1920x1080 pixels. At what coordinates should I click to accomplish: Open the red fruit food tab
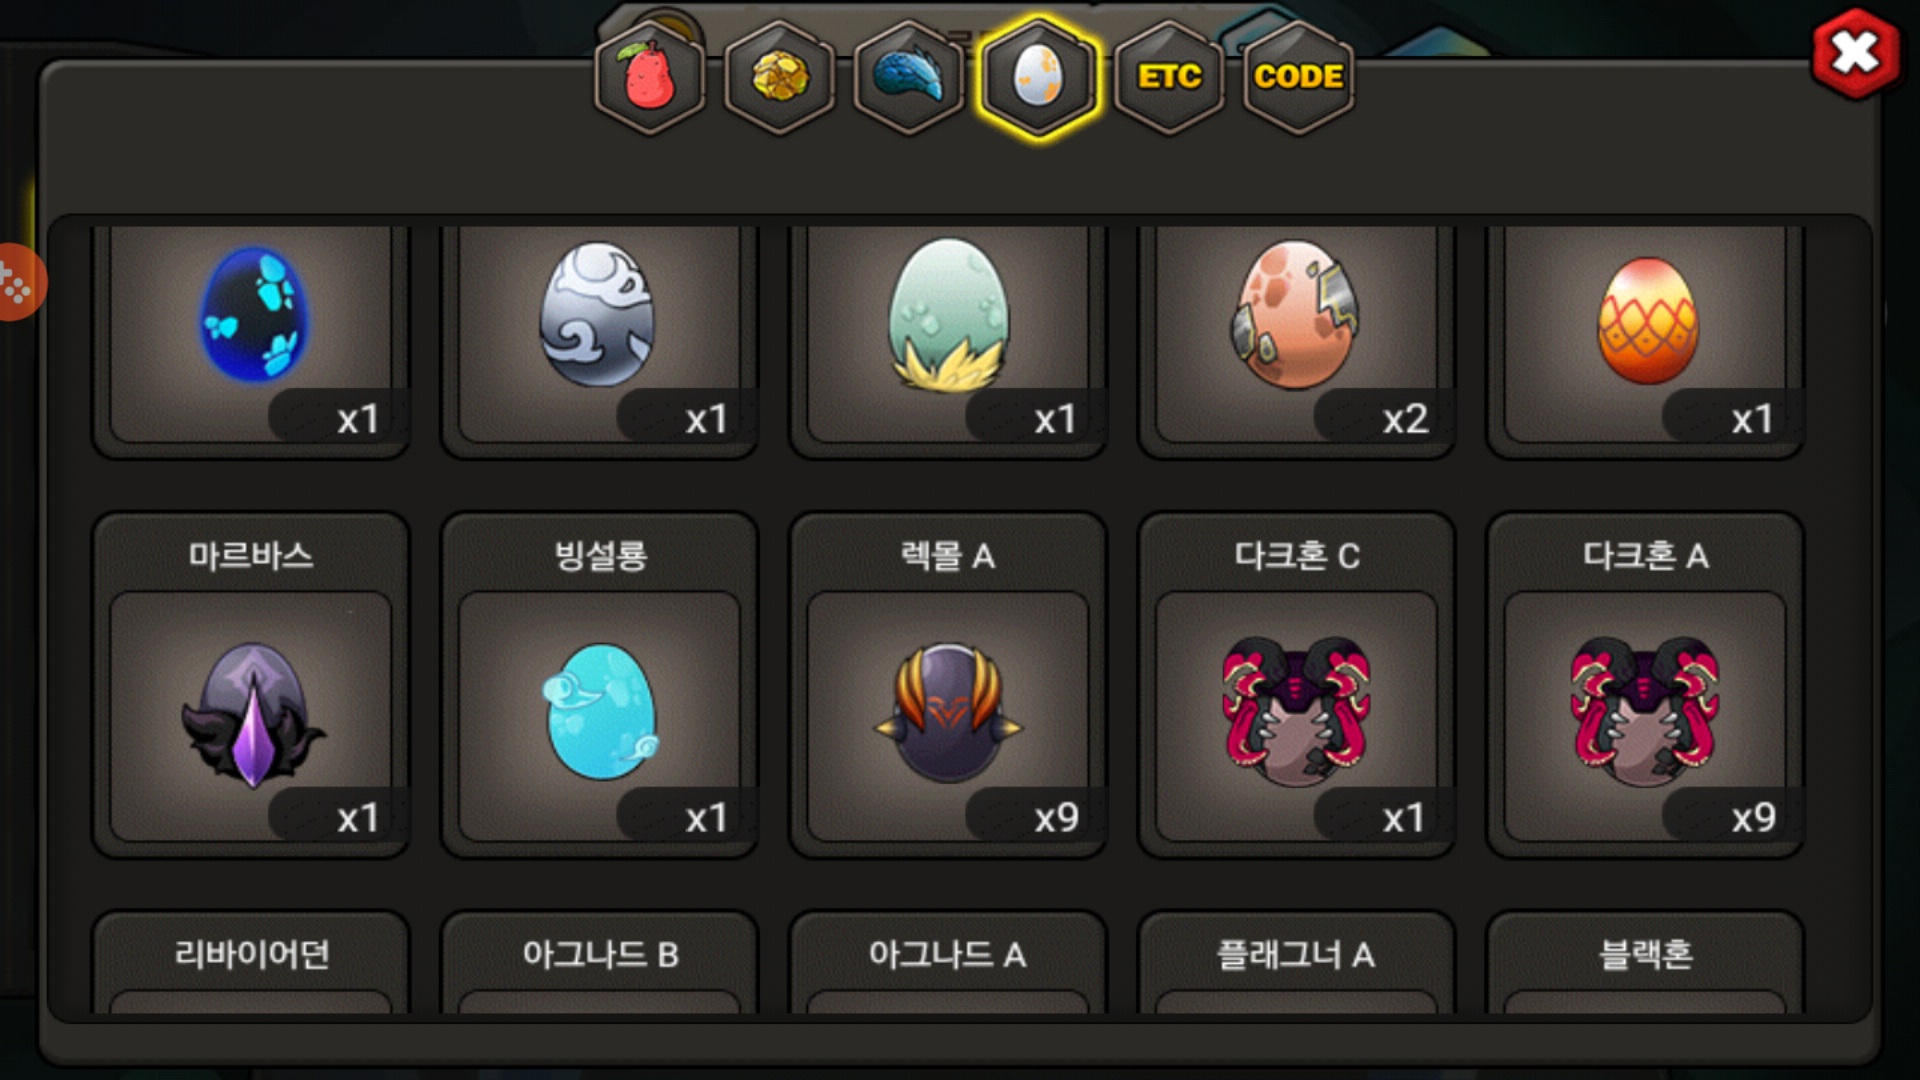point(650,77)
